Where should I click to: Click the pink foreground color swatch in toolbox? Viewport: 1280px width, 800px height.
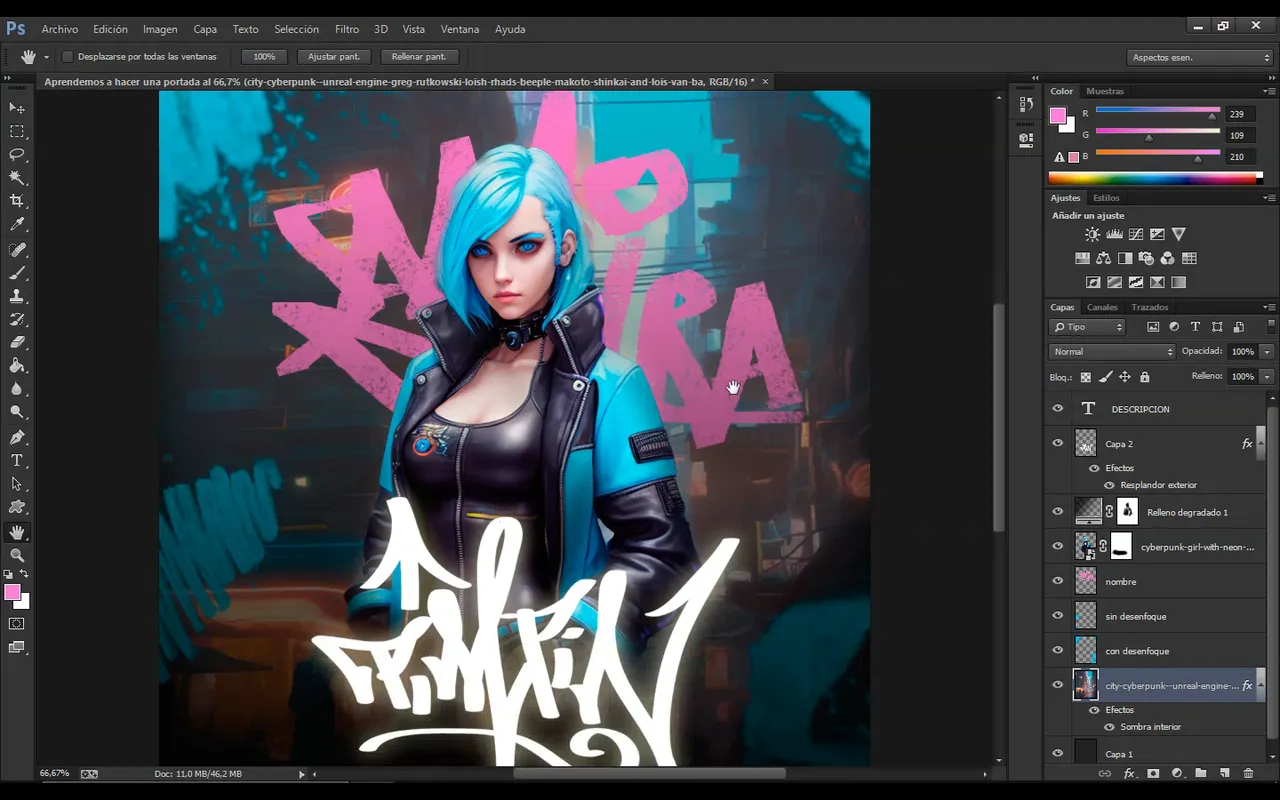tap(12, 592)
